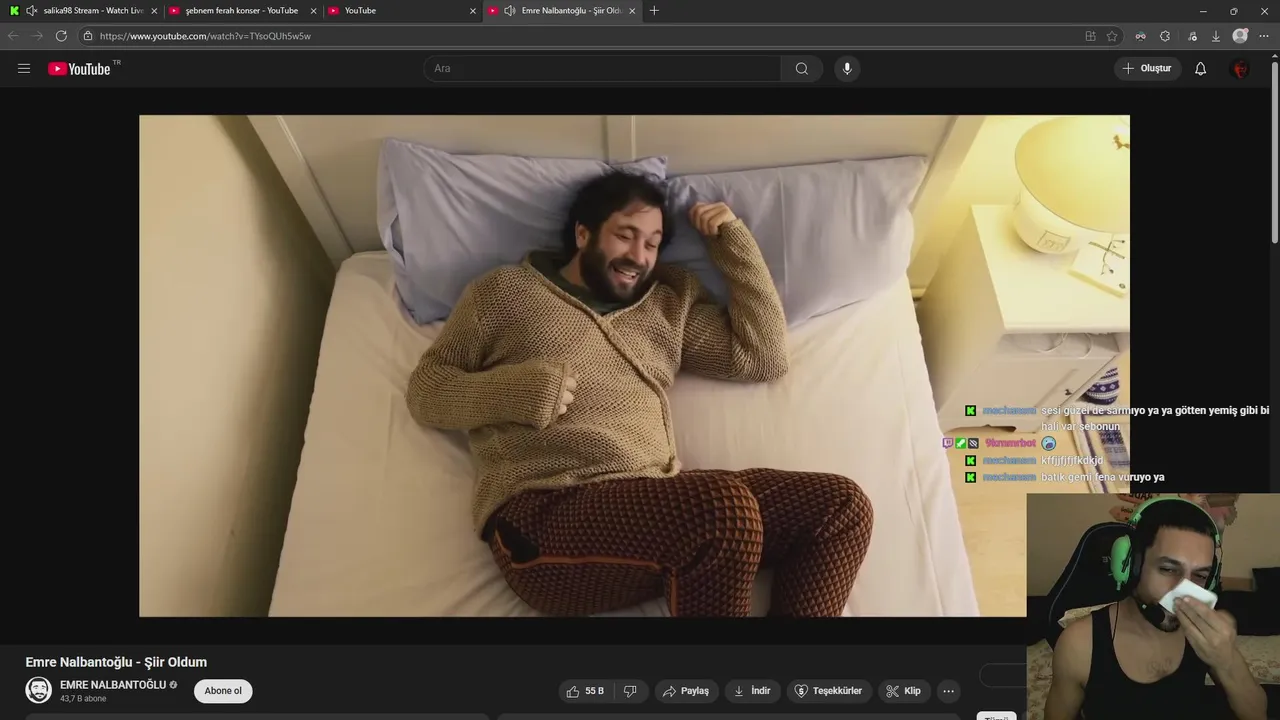
Task: Unmute audio icon on salika98 tab
Action: [x=32, y=11]
